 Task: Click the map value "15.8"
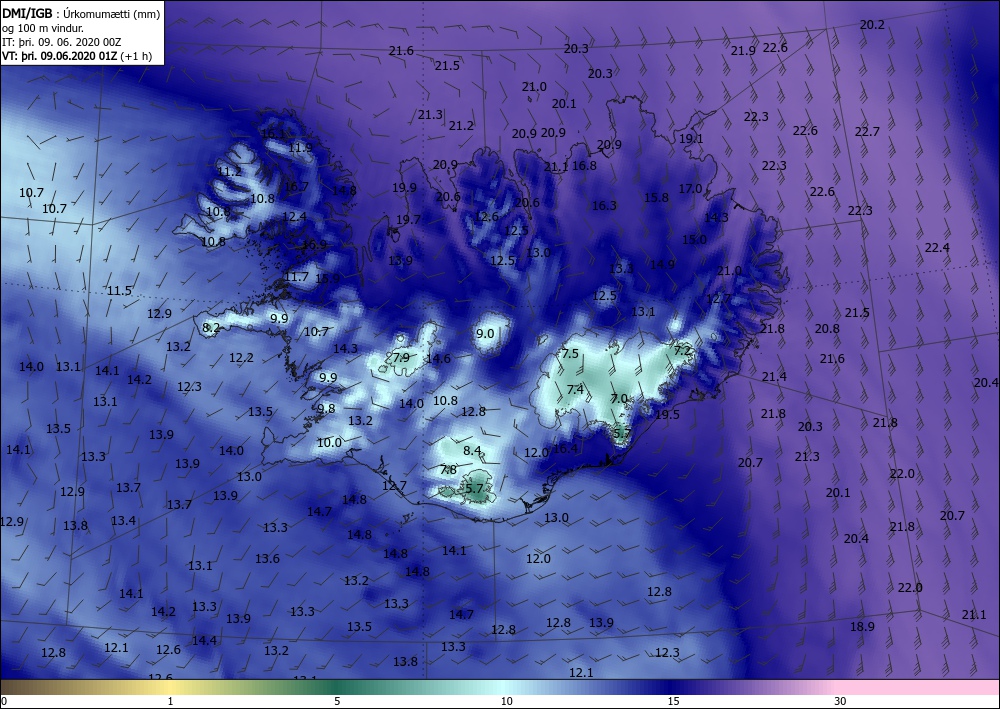click(656, 198)
